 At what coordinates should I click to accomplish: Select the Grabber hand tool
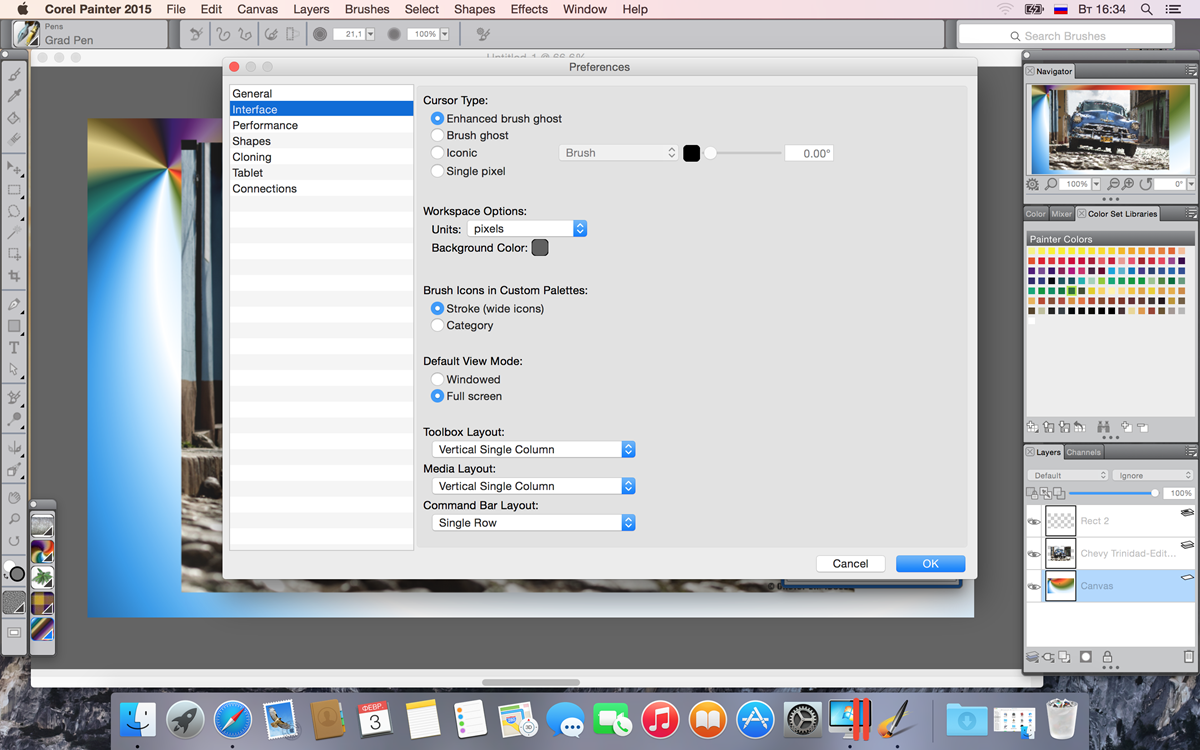[14, 497]
